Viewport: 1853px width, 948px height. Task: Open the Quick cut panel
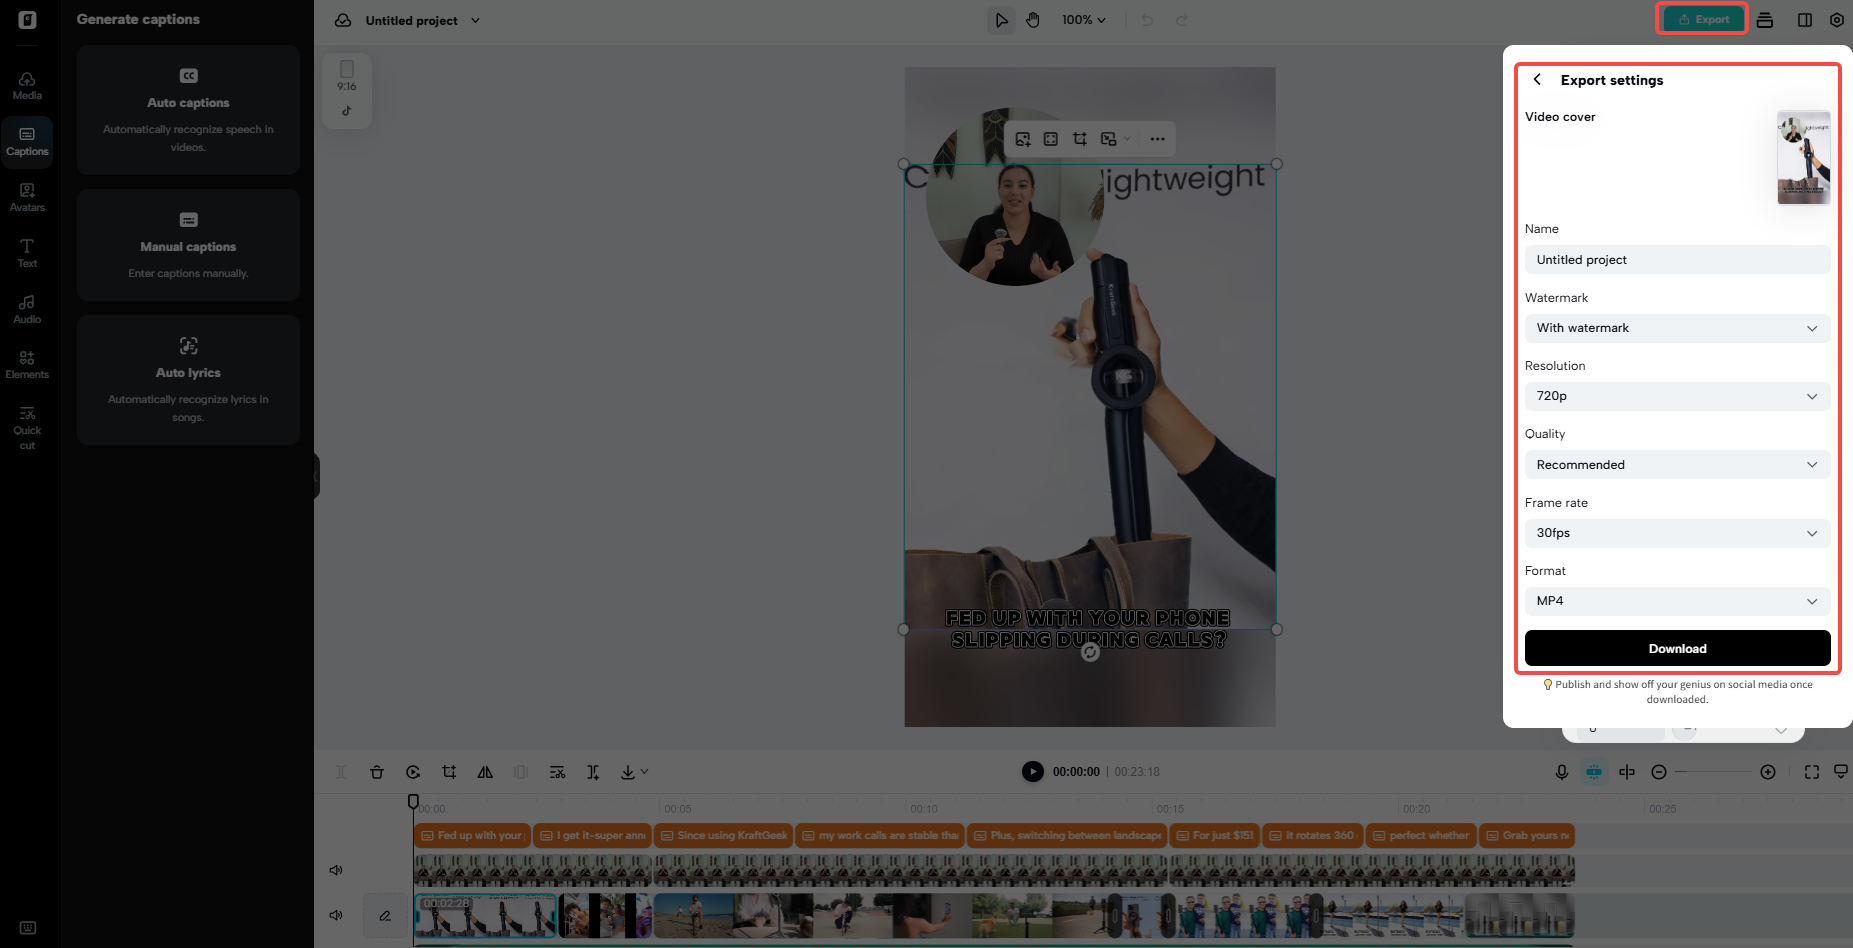(x=27, y=428)
